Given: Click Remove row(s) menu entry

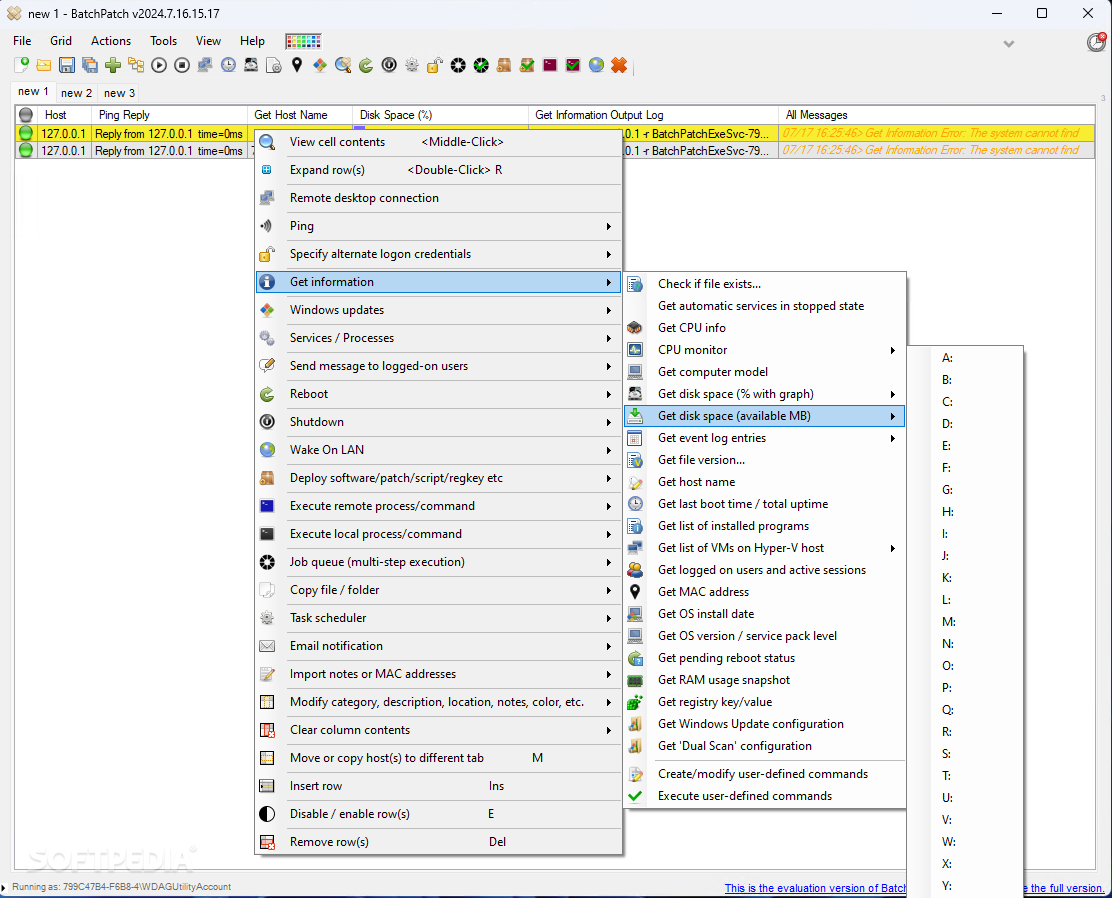Looking at the screenshot, I should (438, 842).
